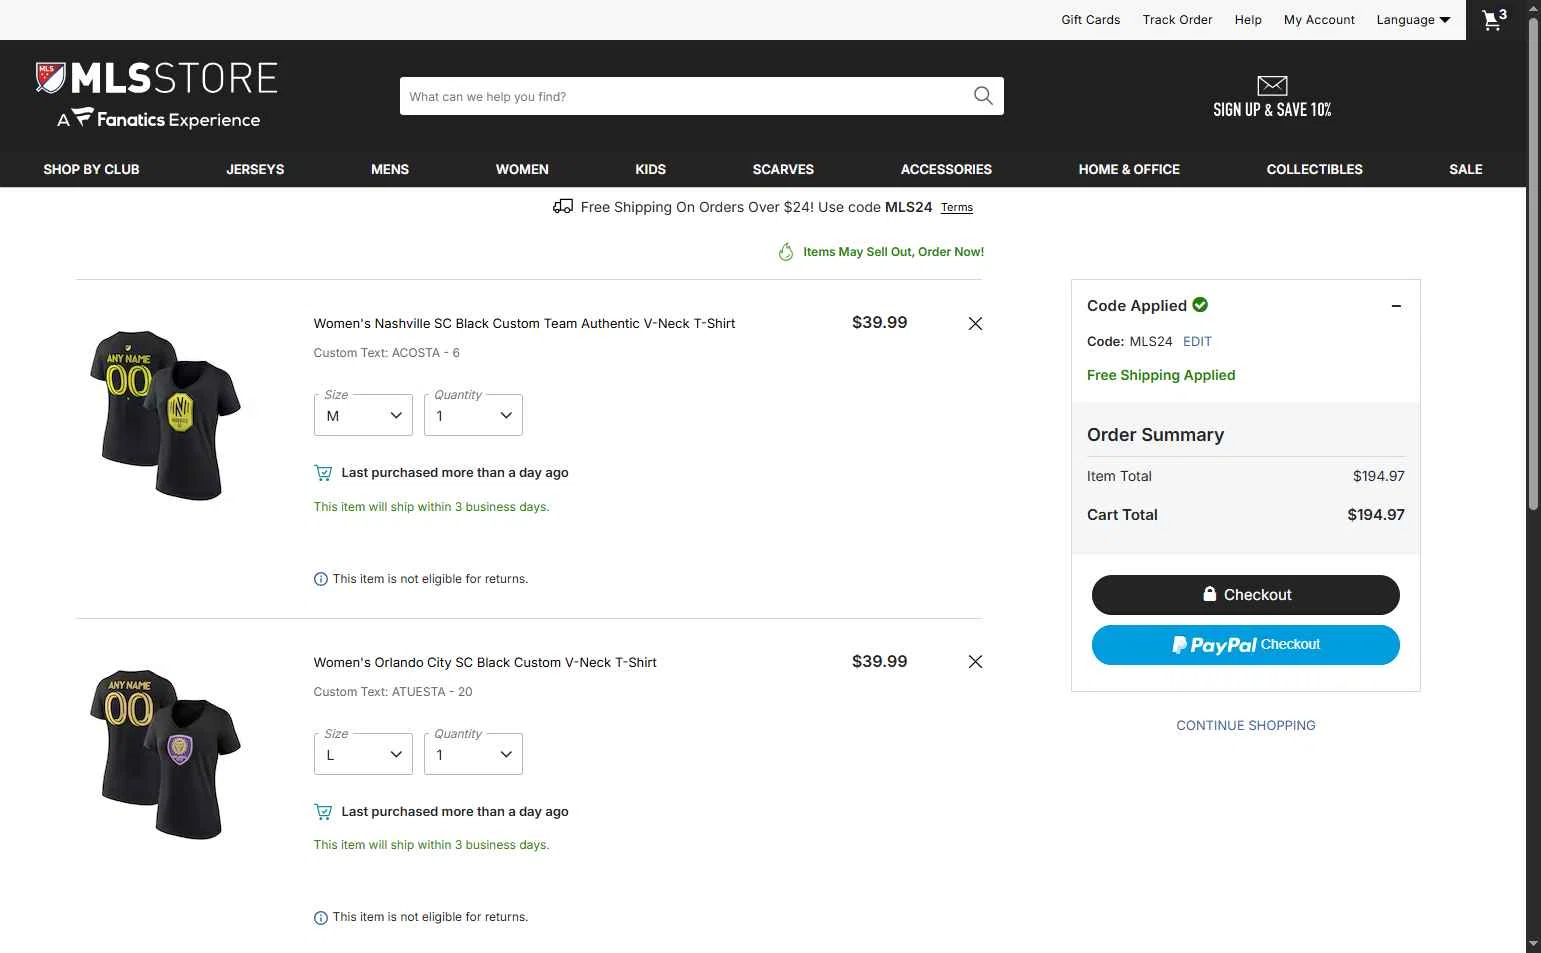Open the Mens menu
This screenshot has width=1541, height=953.
pos(390,169)
